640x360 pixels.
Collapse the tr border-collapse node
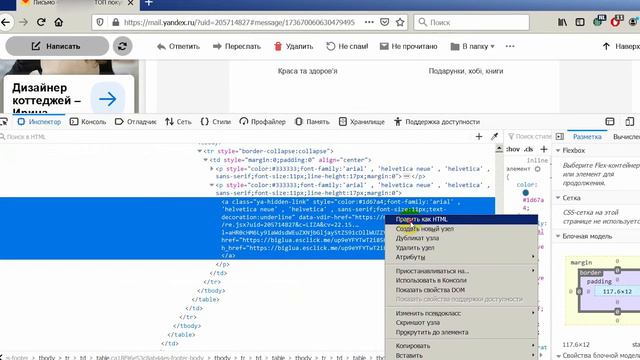pyautogui.click(x=200, y=151)
